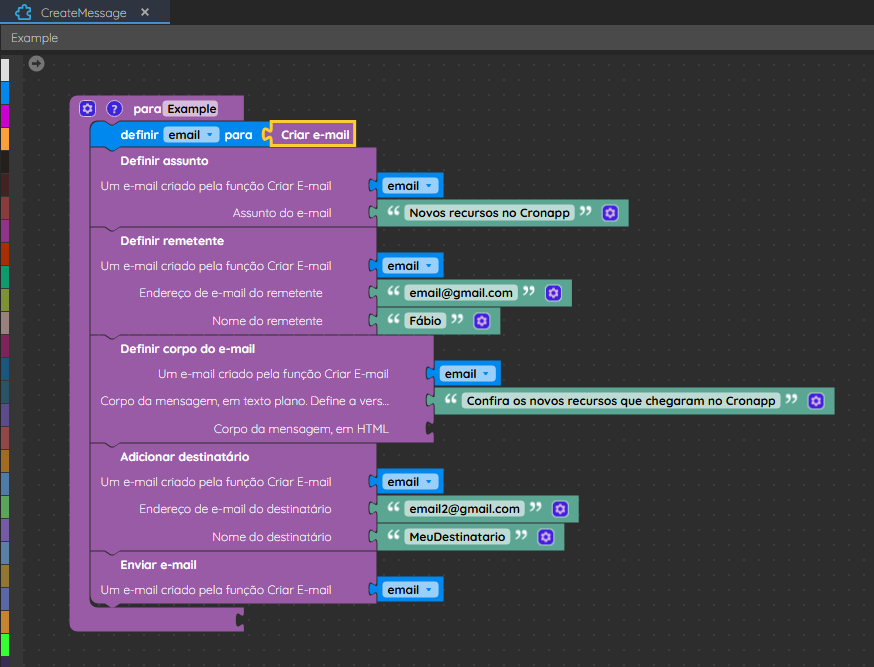Viewport: 874px width, 667px height.
Task: Click the 'Nome do destinatário' label
Action: coord(271,537)
